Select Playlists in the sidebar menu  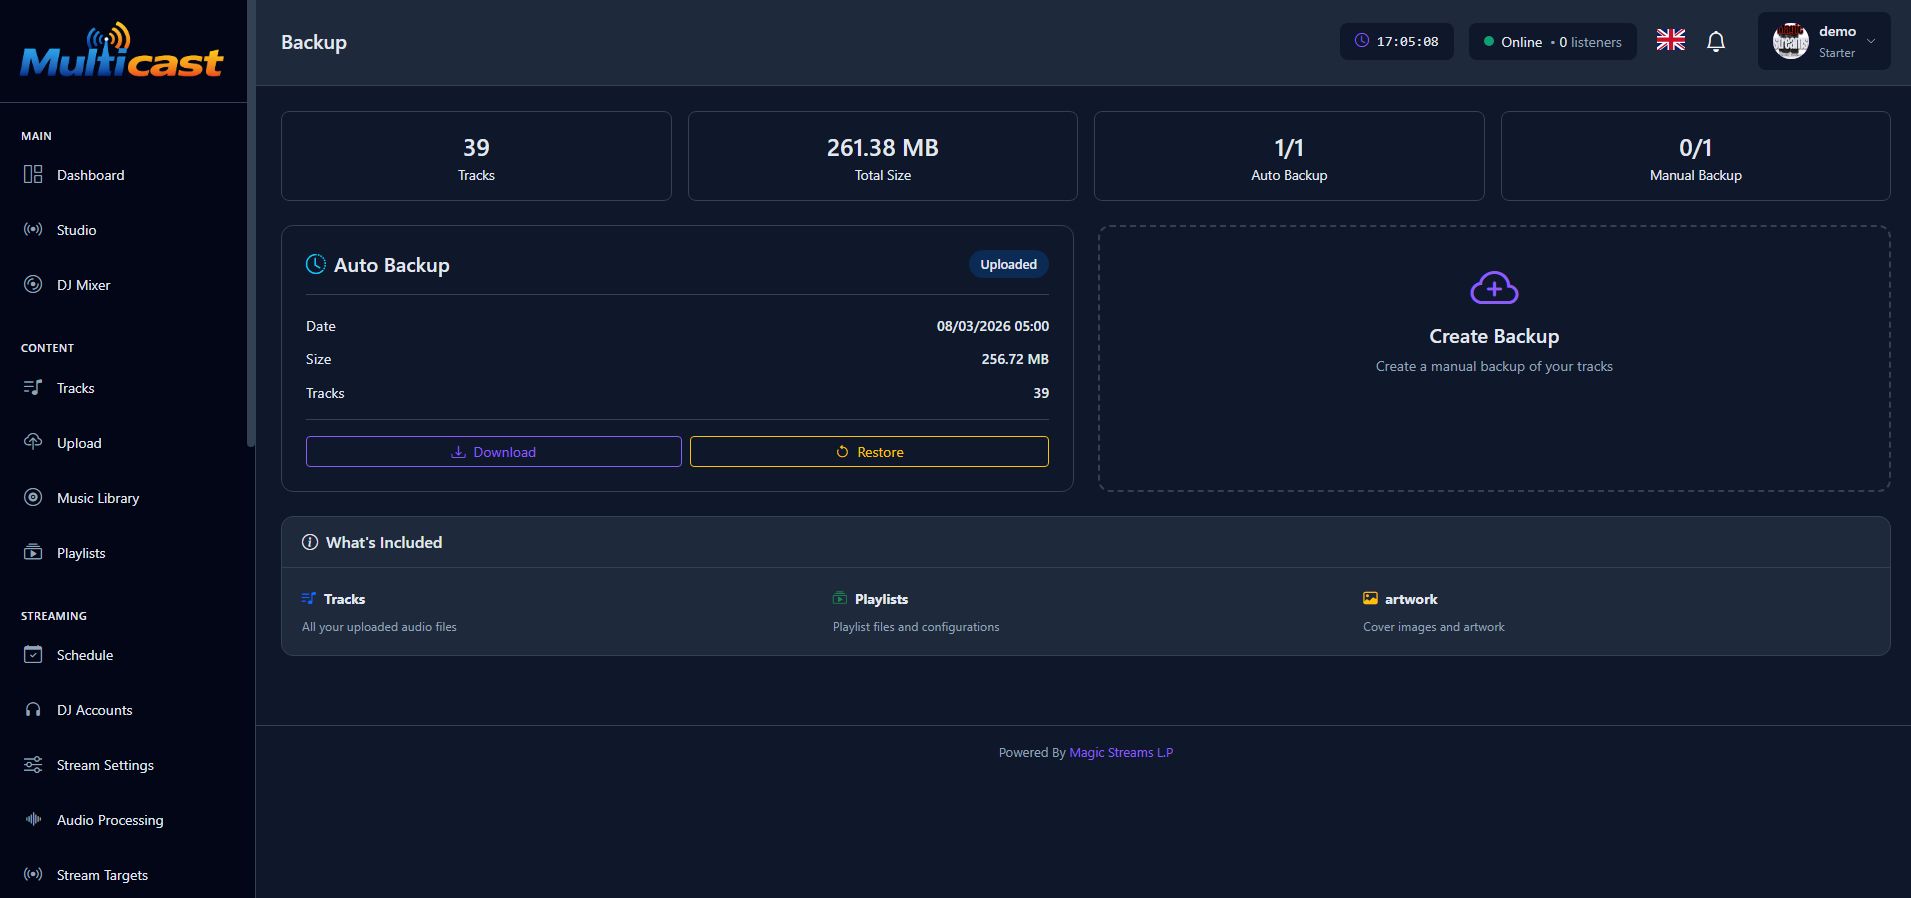[x=80, y=553]
